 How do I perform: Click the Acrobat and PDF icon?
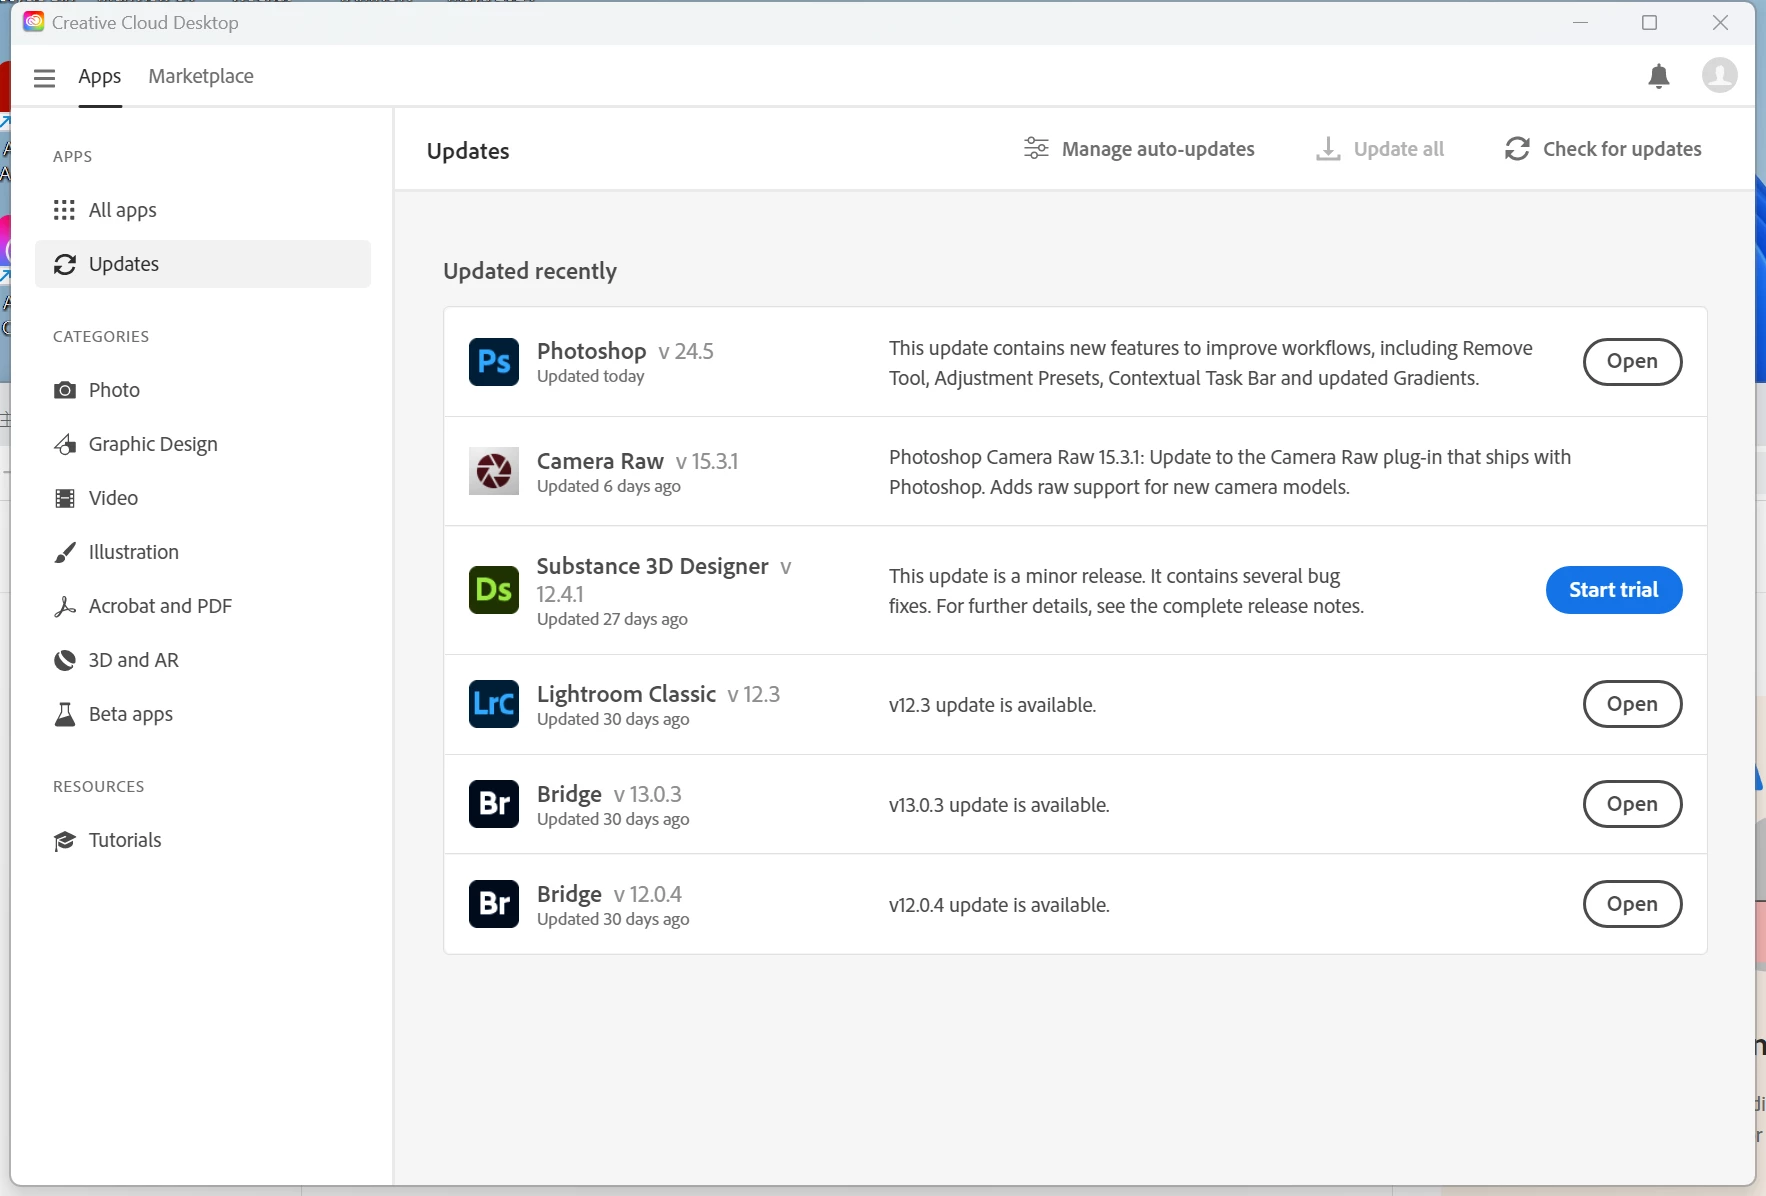pyautogui.click(x=65, y=606)
